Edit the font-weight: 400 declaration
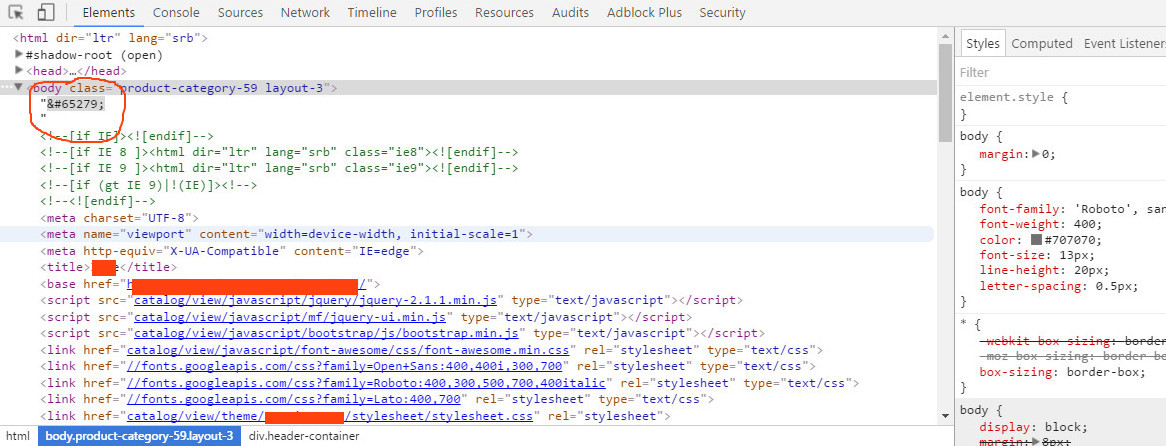Viewport: 1166px width, 446px height. (1040, 224)
